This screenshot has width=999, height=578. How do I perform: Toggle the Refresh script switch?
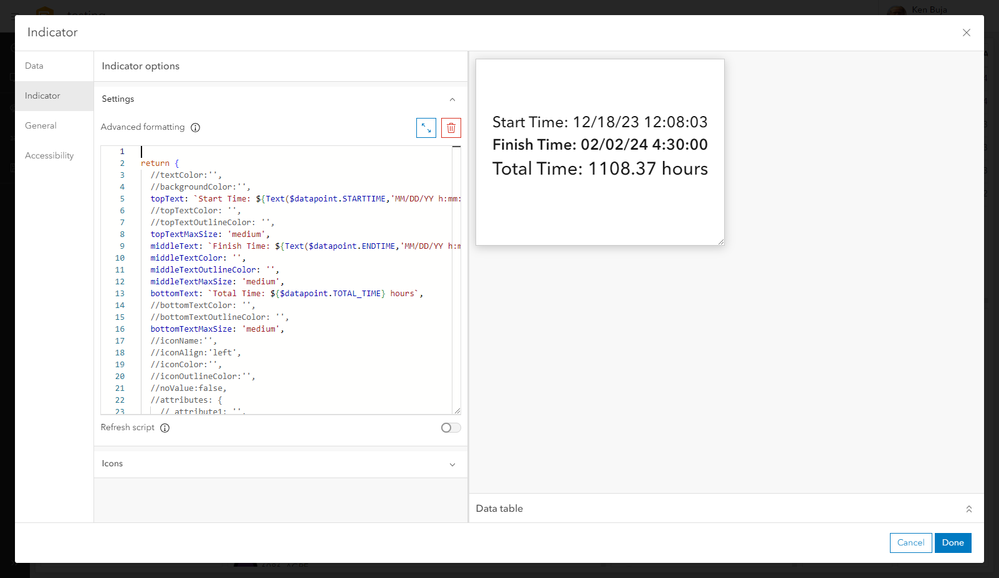coord(450,428)
